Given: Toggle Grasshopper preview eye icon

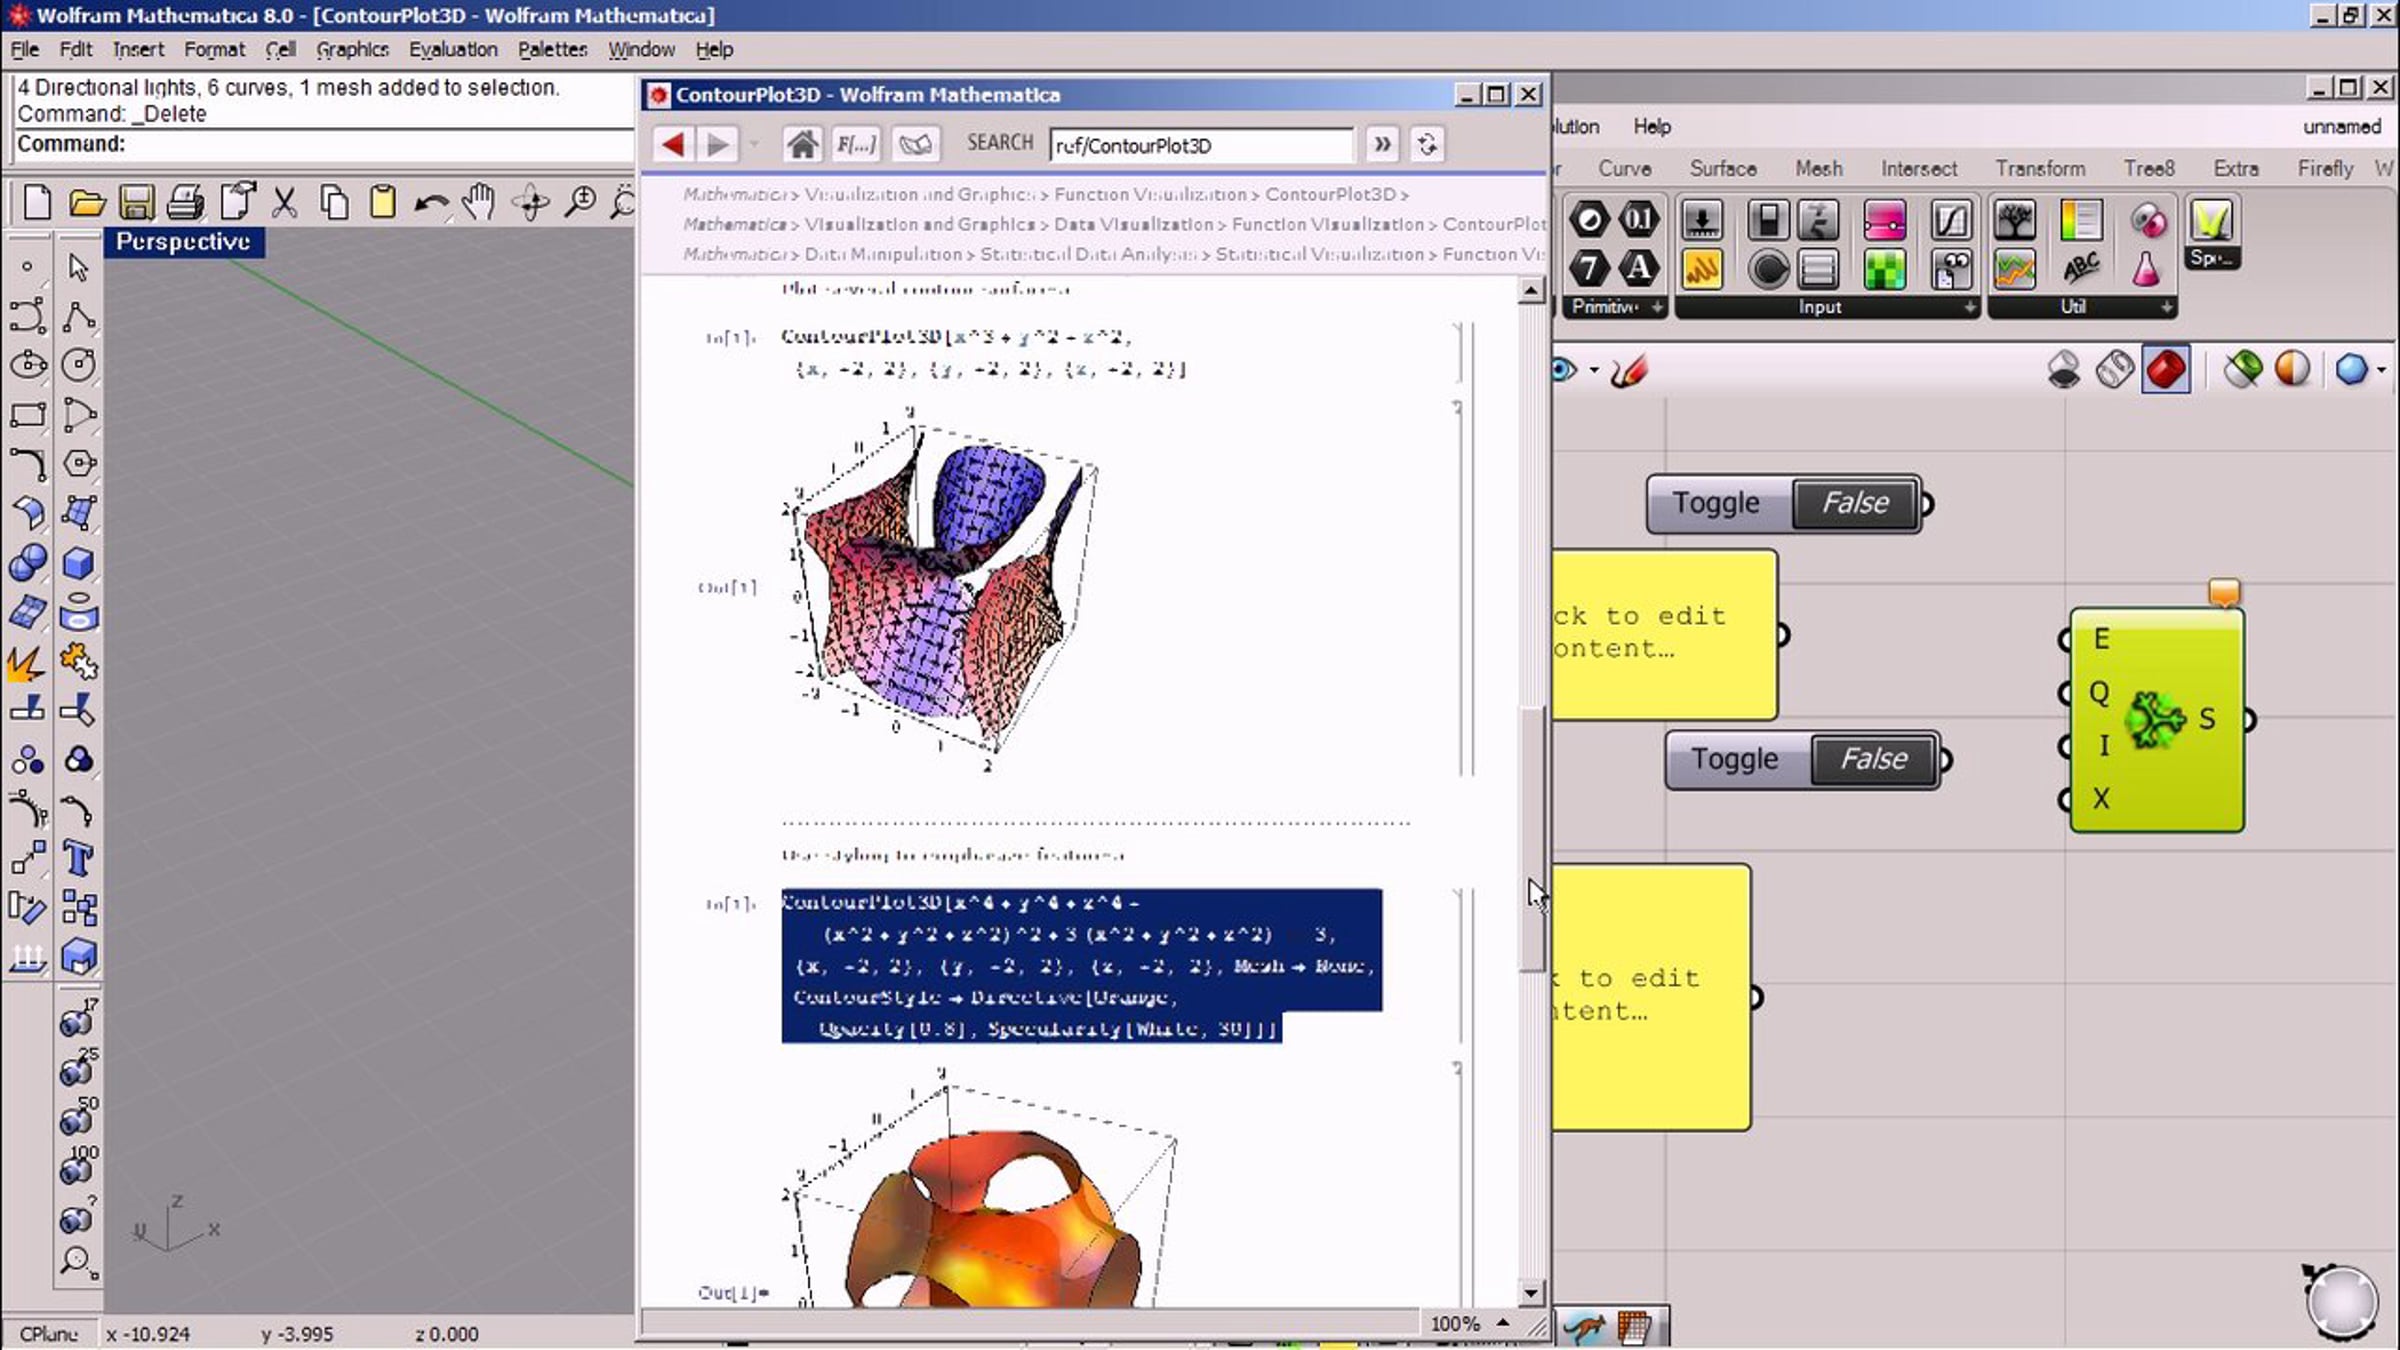Looking at the screenshot, I should tap(1565, 371).
